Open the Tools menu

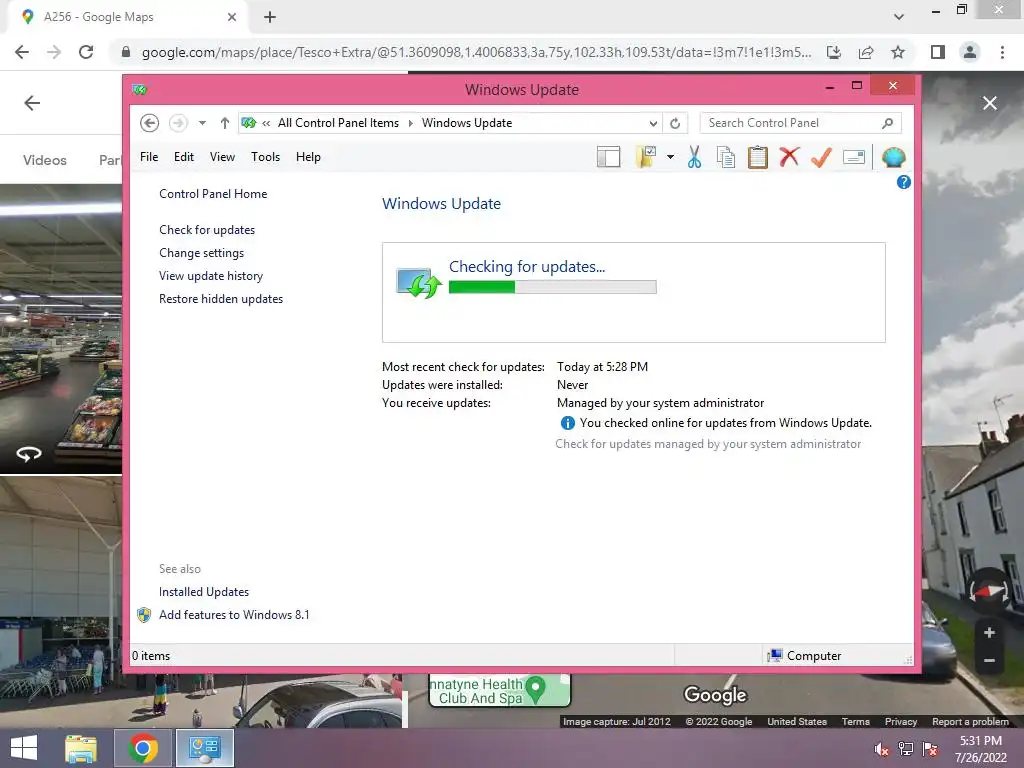tap(265, 157)
